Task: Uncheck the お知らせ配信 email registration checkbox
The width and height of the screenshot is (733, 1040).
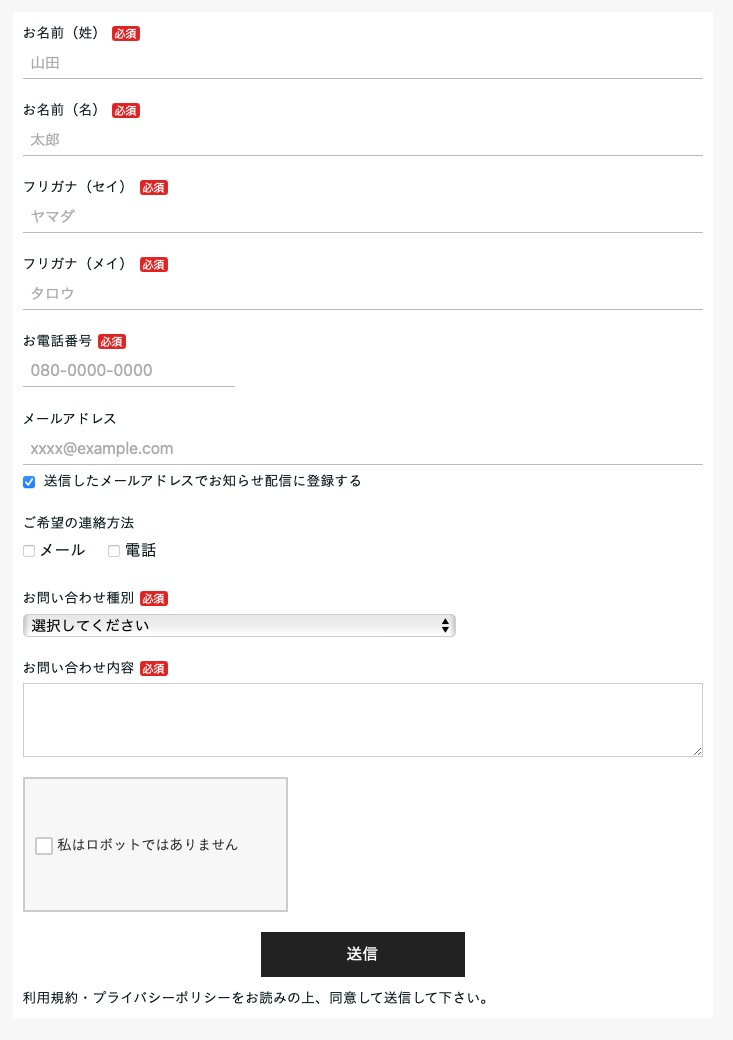Action: 28,481
